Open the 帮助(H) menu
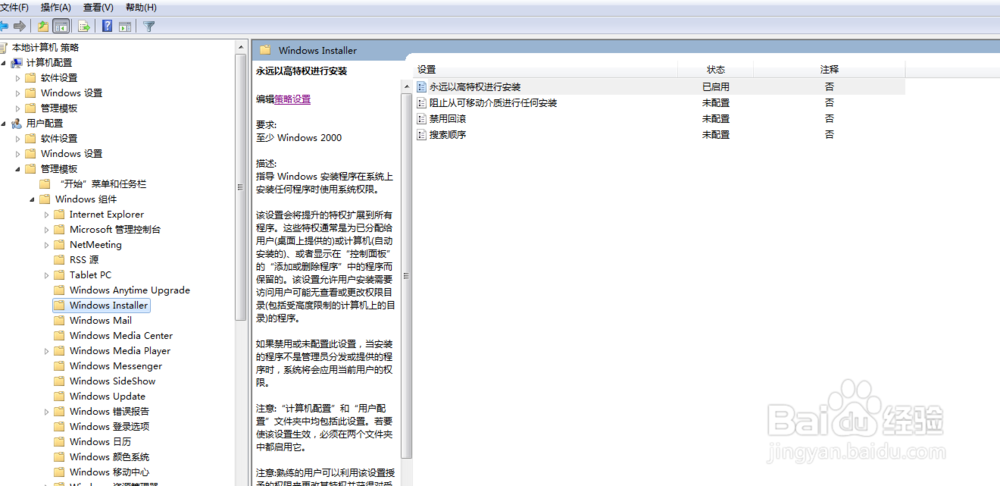 (141, 8)
